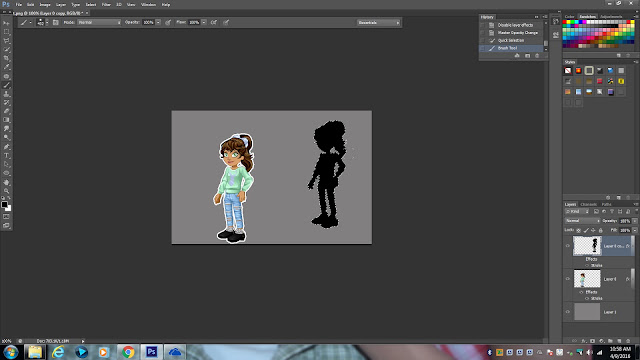Viewport: 640px width, 360px height.
Task: Select the Master Opacity Change history state
Action: pos(511,33)
